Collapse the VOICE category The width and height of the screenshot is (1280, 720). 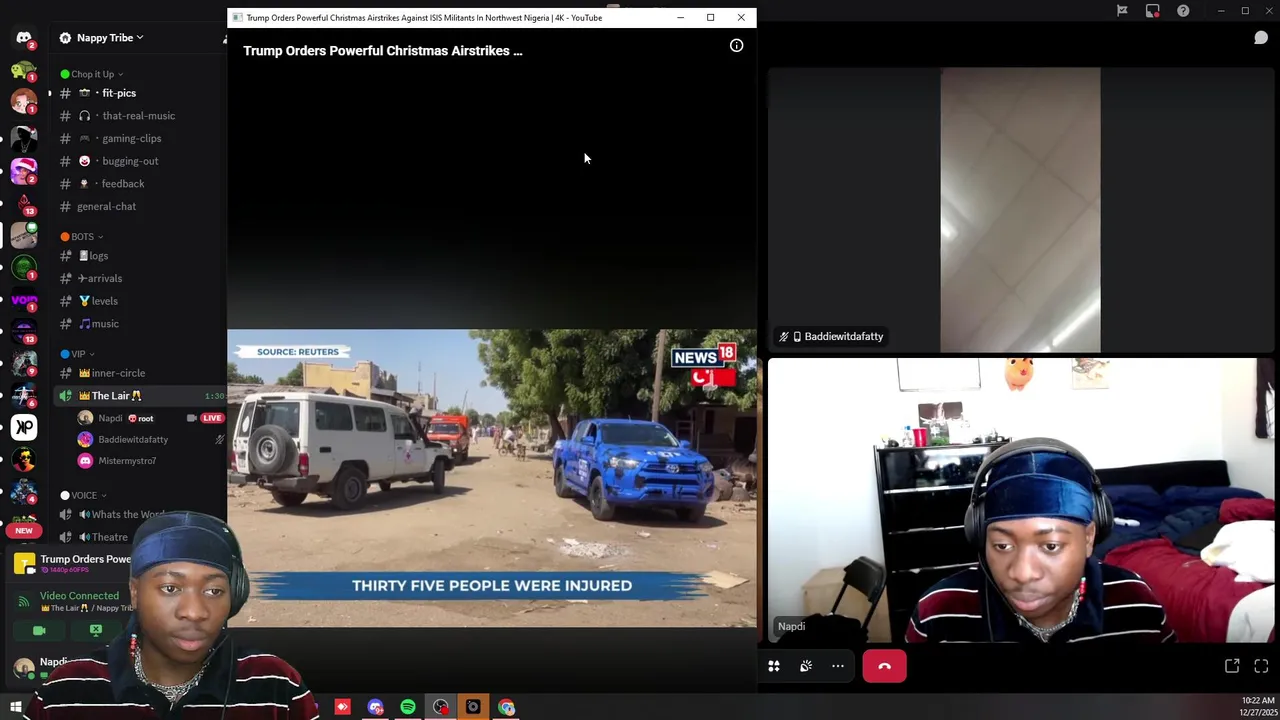83,495
